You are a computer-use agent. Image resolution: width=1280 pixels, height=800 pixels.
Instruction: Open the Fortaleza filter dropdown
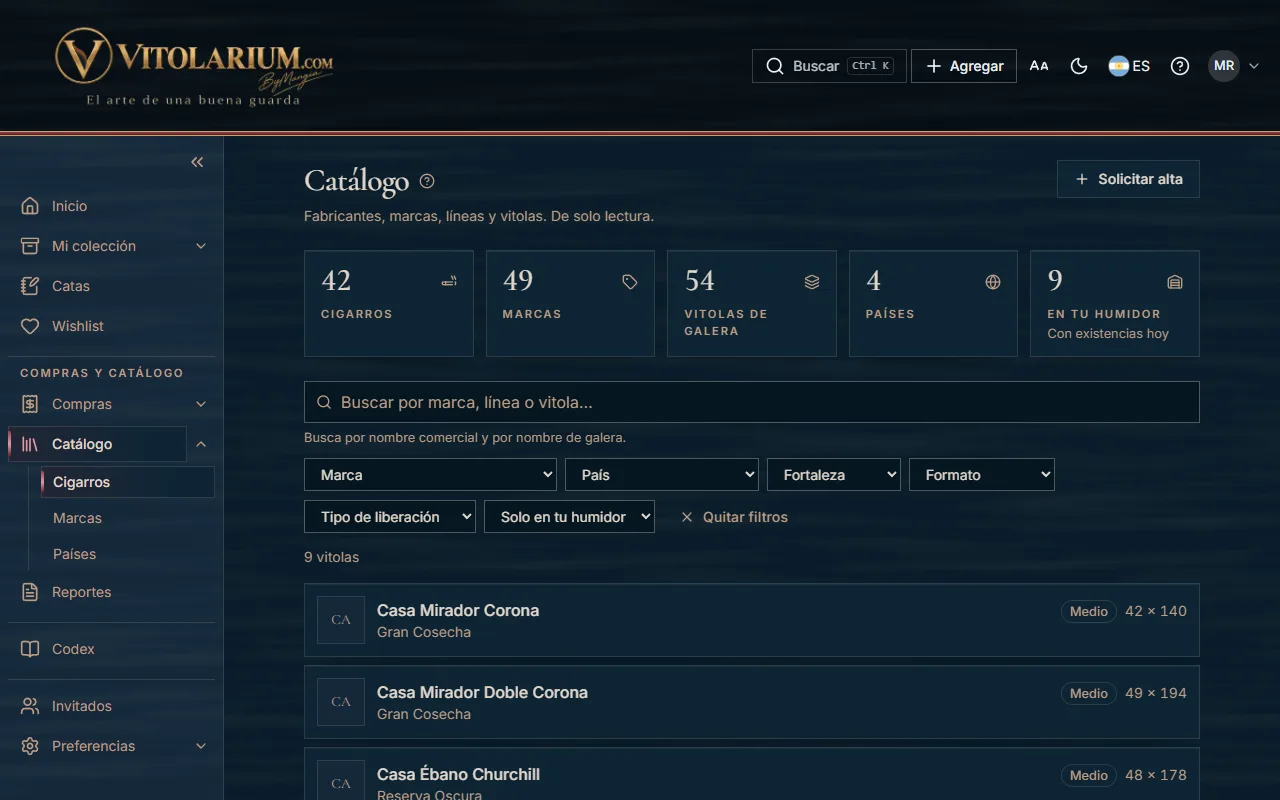pyautogui.click(x=834, y=475)
